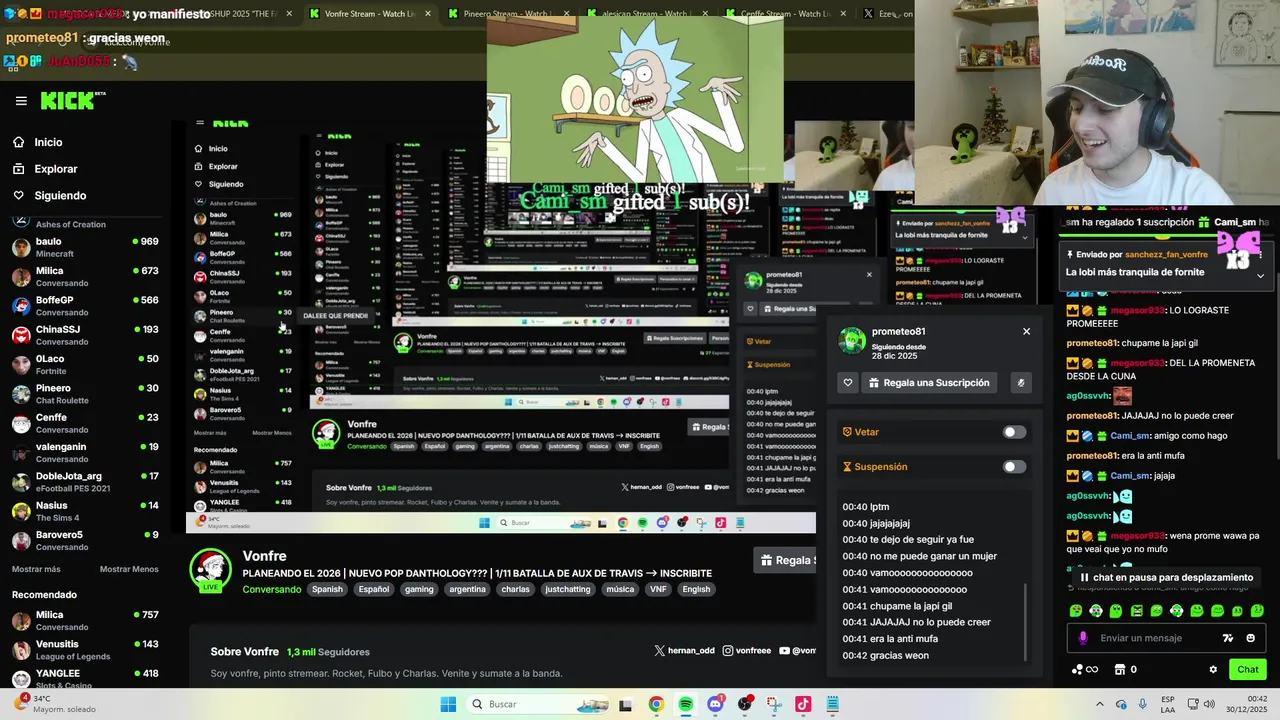Click username Cami_sm next to 'jajaja'
The width and height of the screenshot is (1280, 720).
click(x=1130, y=476)
